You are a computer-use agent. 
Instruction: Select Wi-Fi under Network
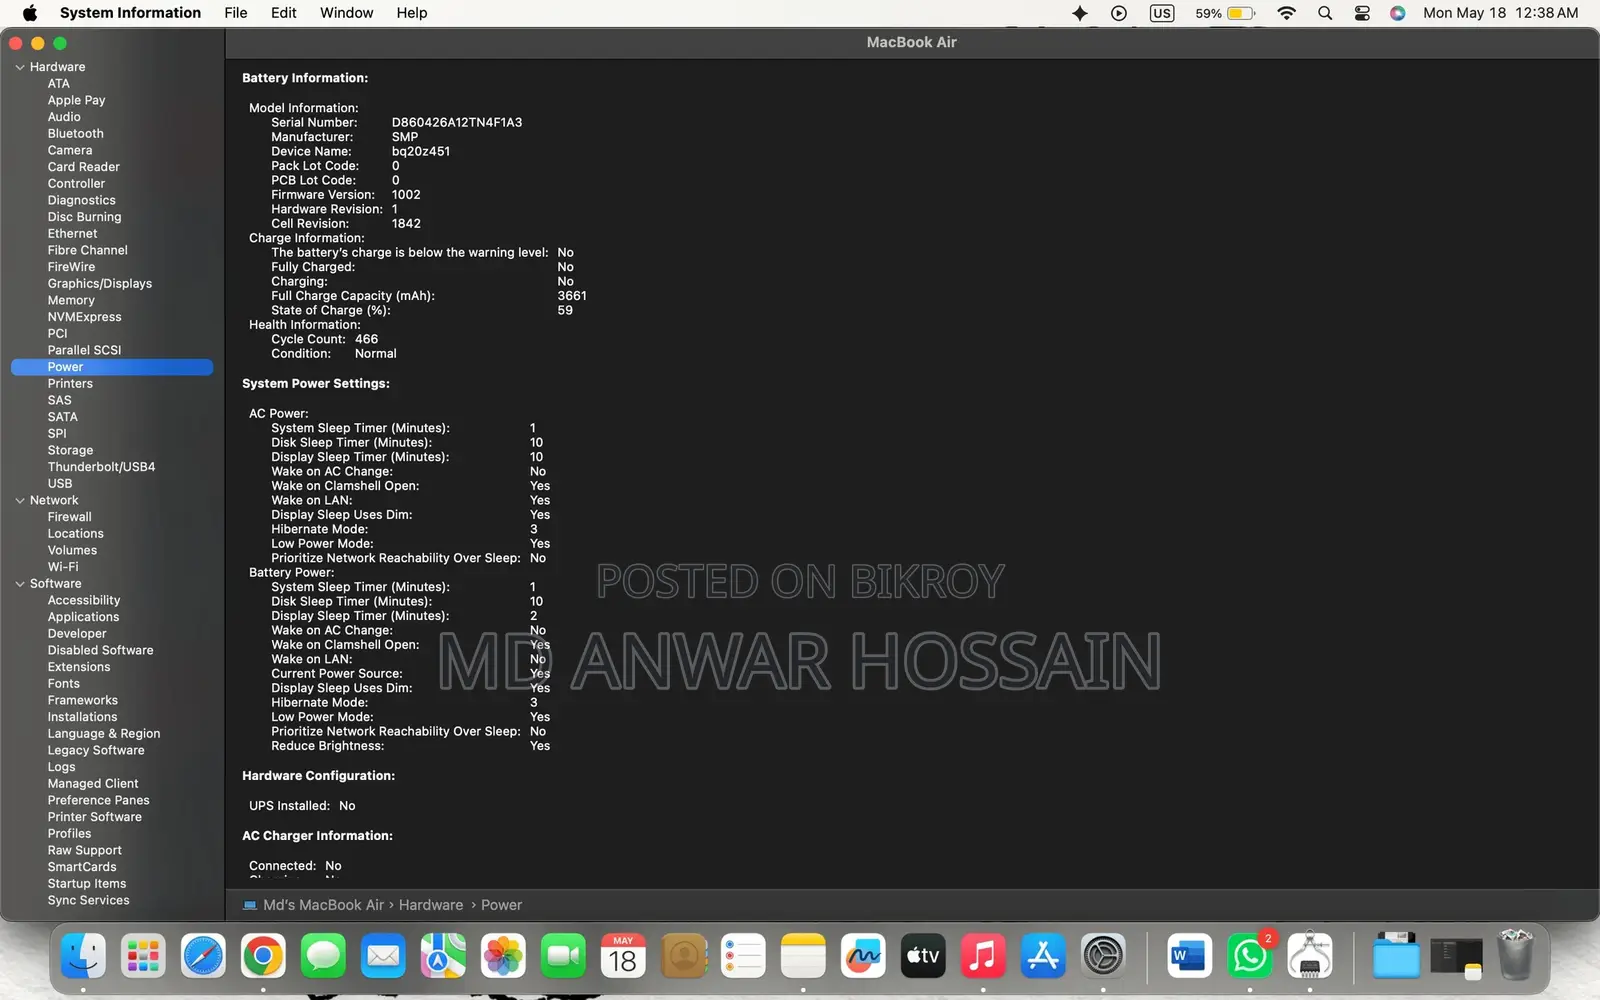coord(63,567)
